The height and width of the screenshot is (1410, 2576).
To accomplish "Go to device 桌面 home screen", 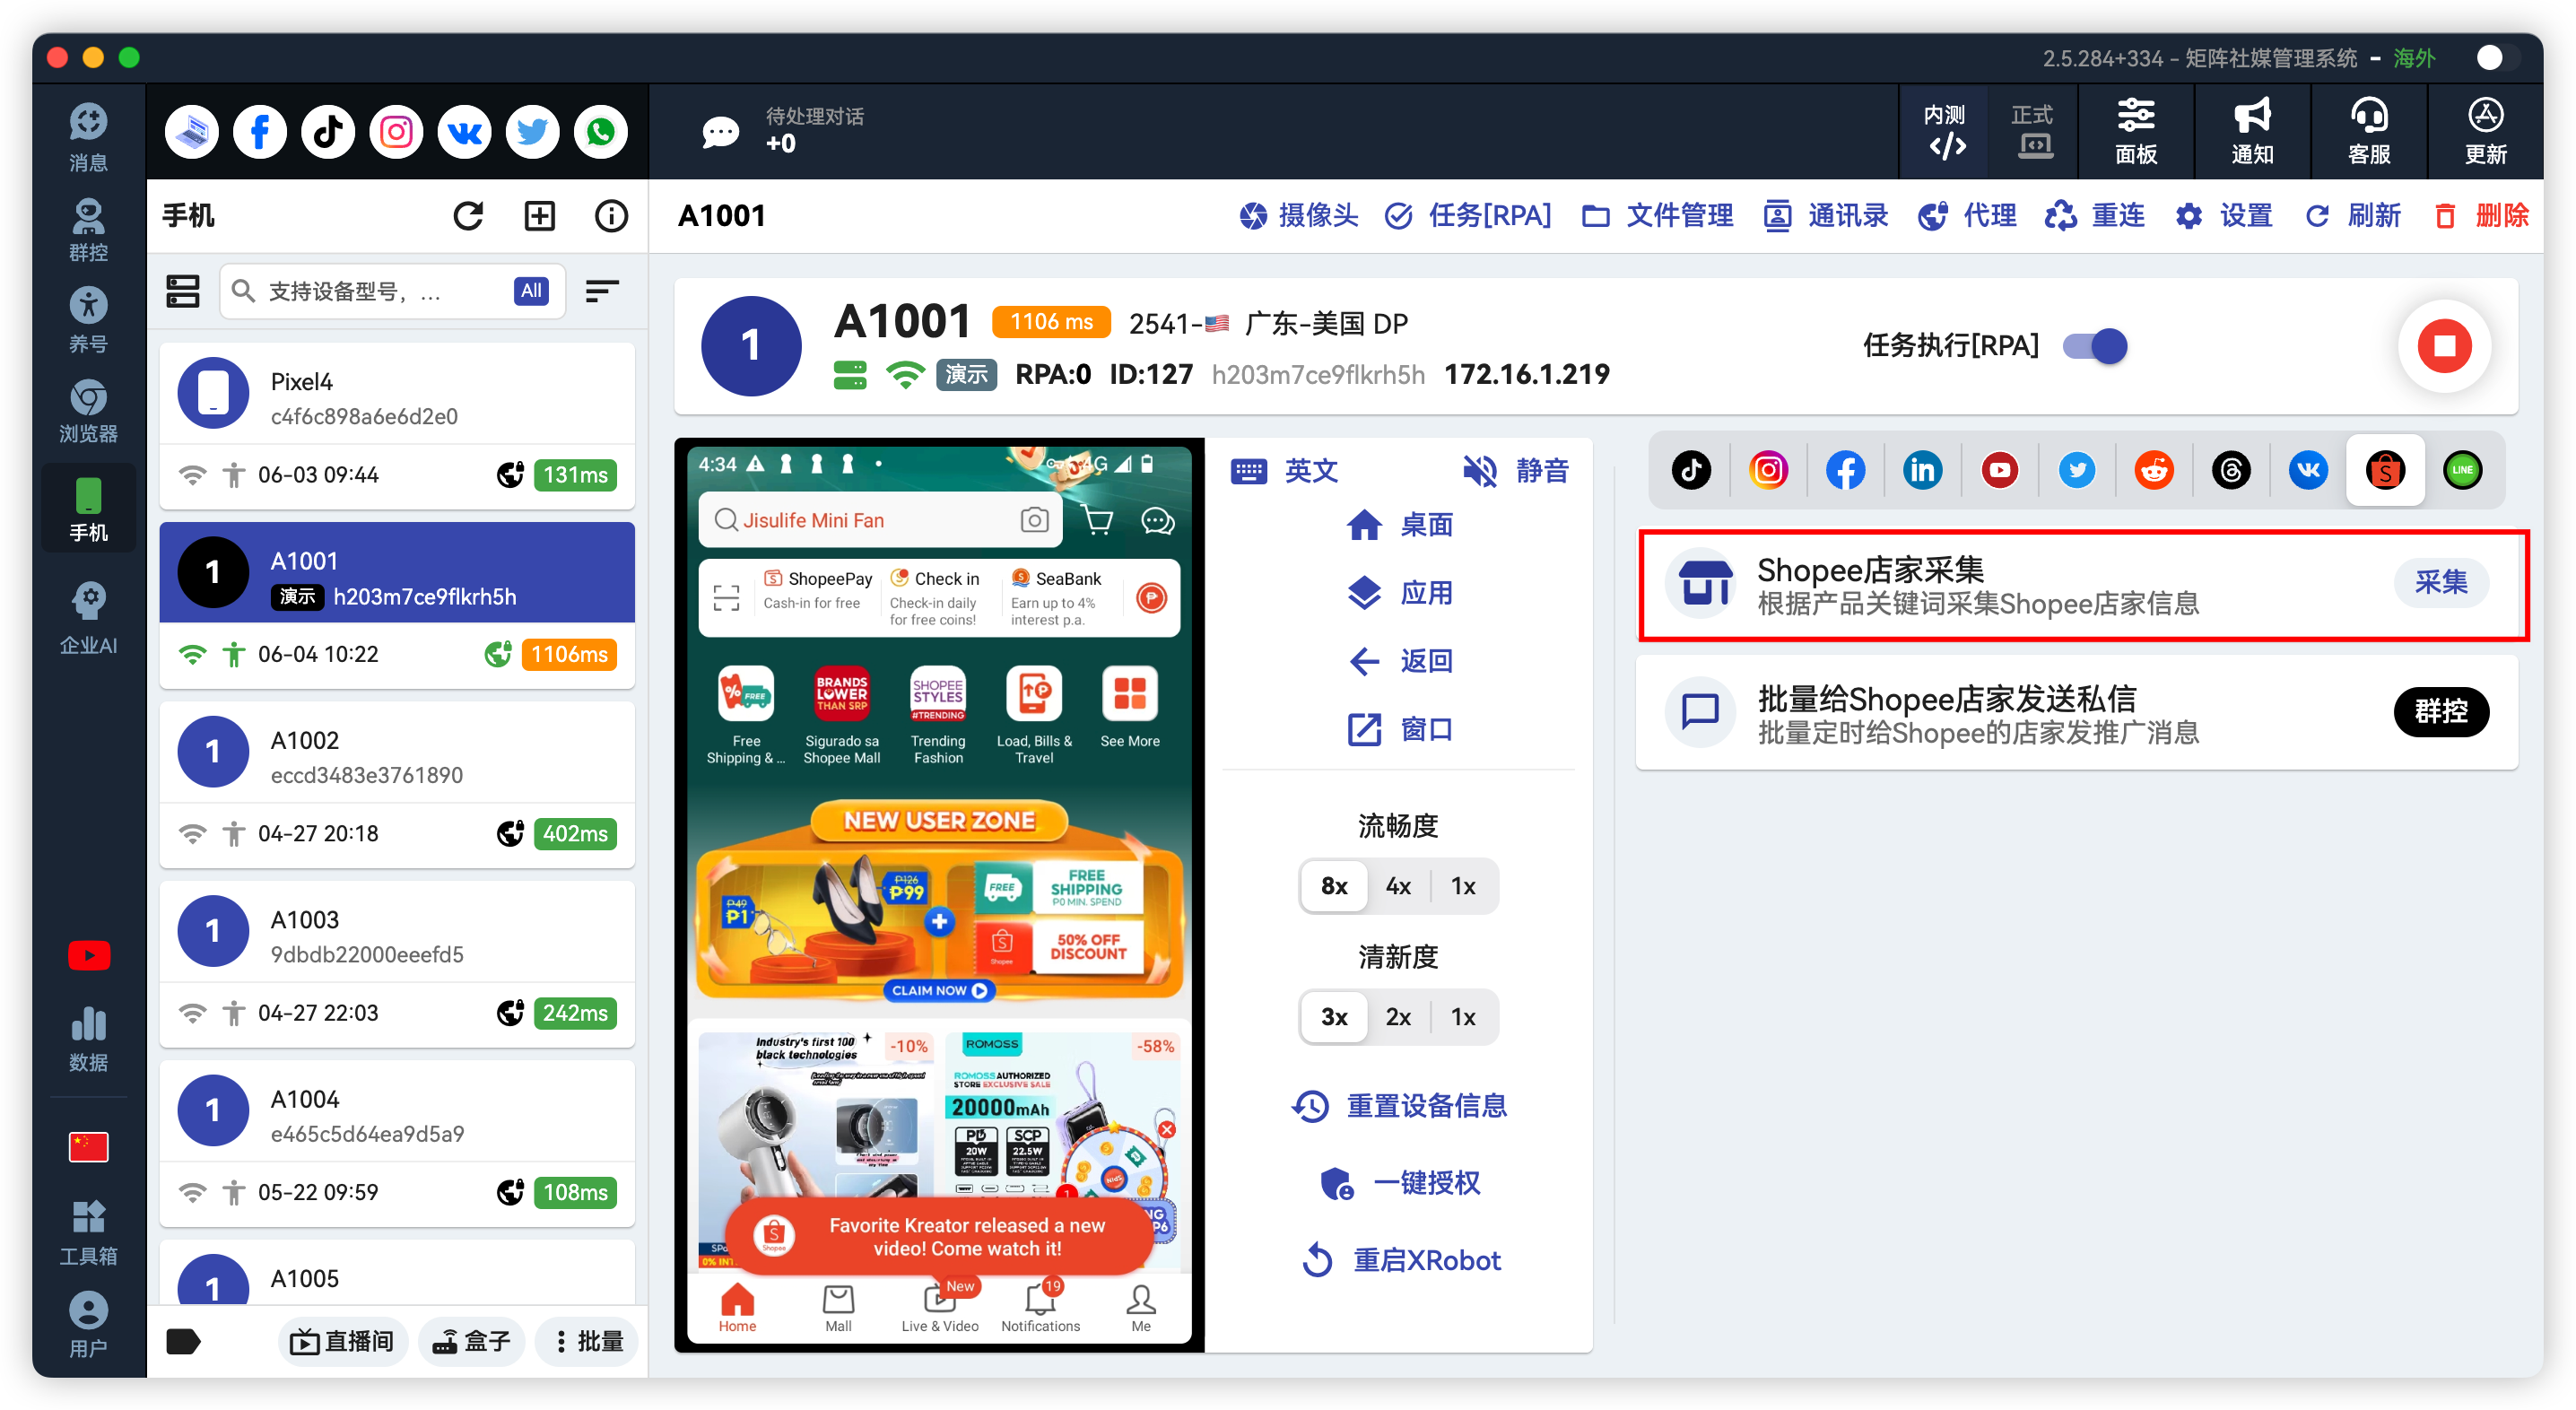I will point(1399,524).
